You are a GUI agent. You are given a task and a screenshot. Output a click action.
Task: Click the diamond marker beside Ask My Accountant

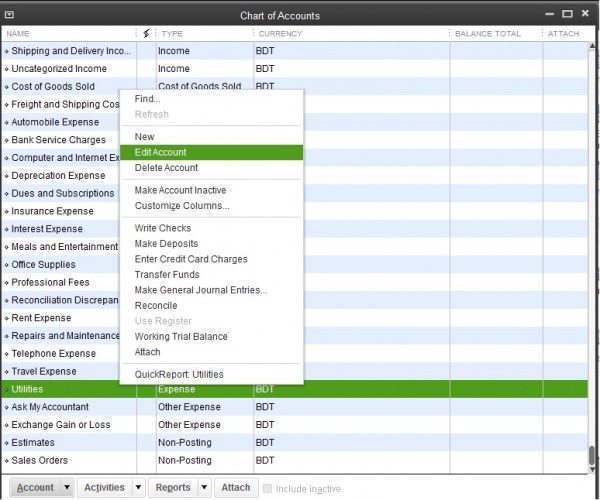pos(6,407)
